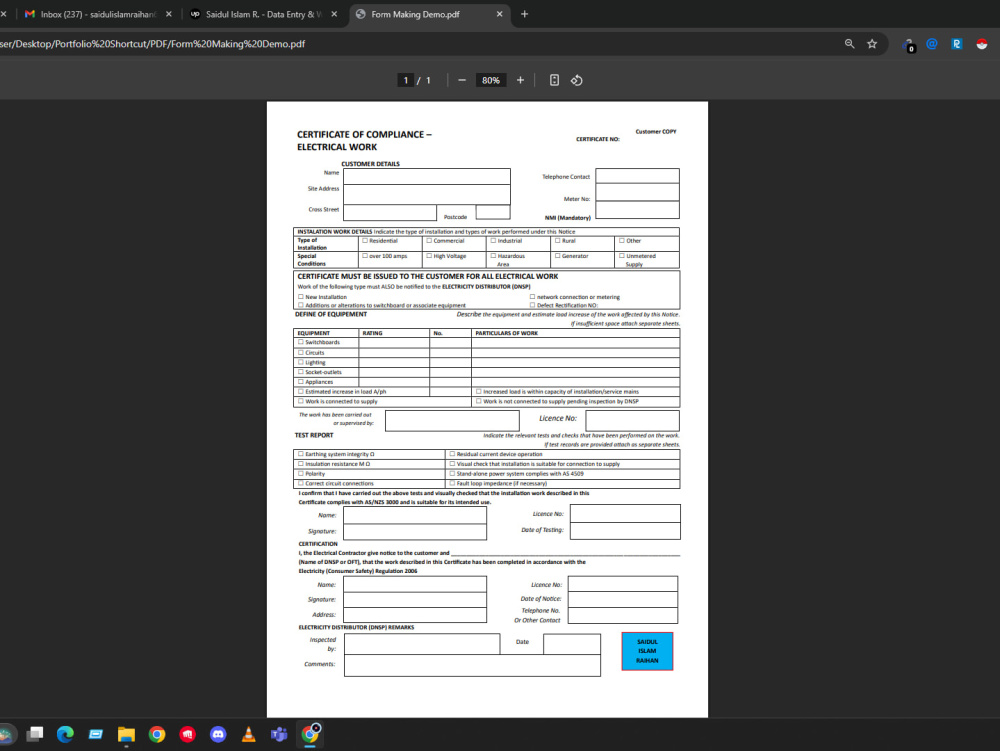
Task: Click the DNSP Comments input field
Action: 472,666
